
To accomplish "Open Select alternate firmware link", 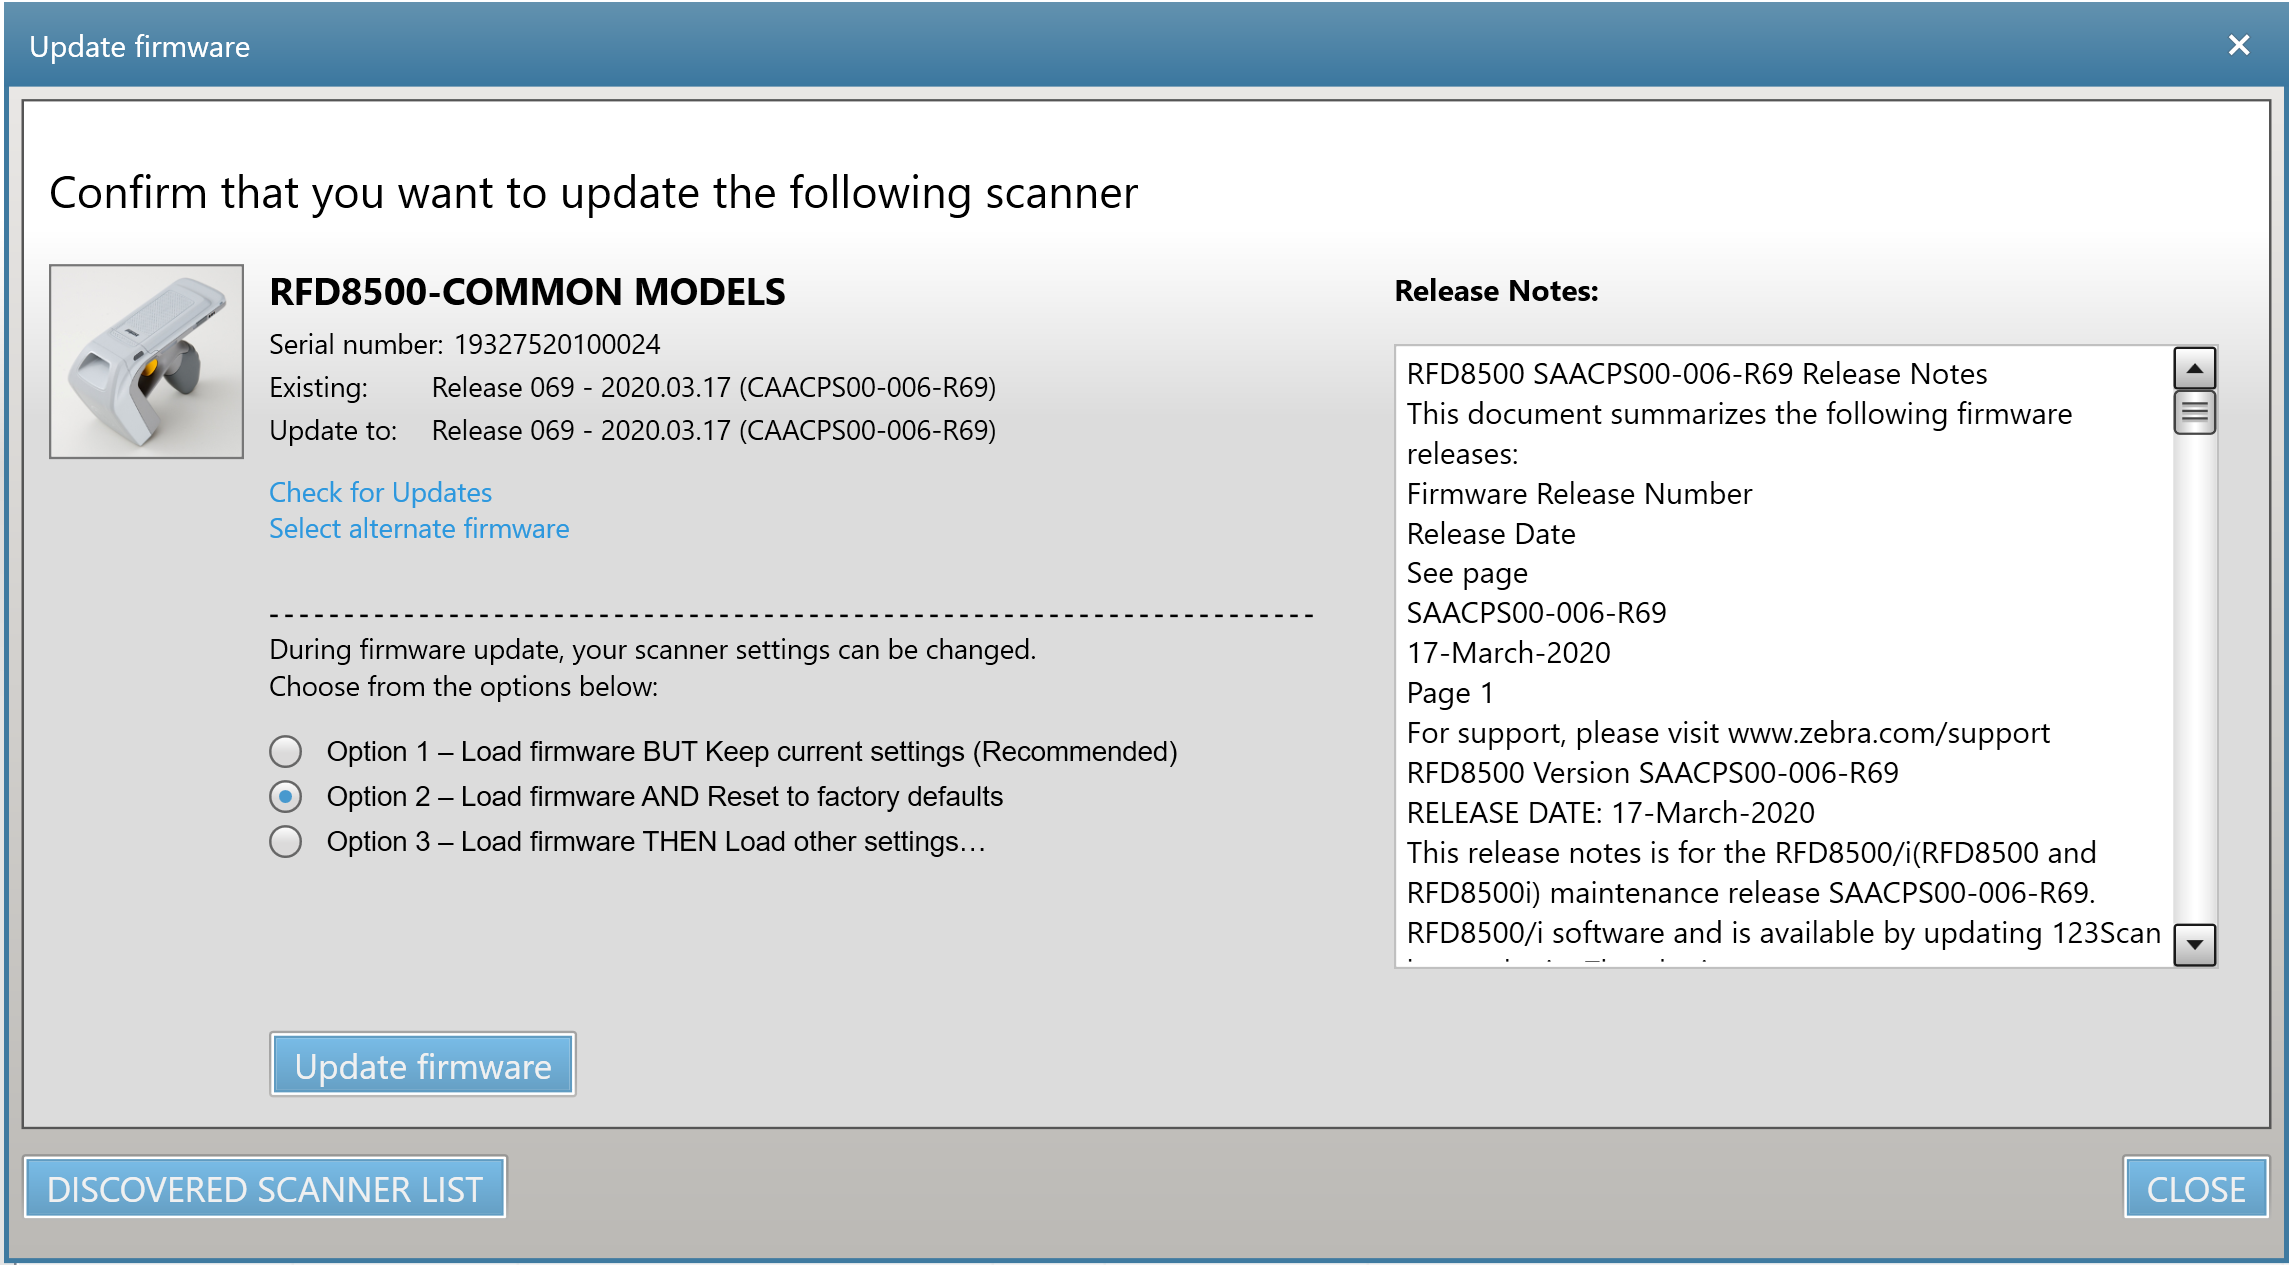I will (419, 528).
